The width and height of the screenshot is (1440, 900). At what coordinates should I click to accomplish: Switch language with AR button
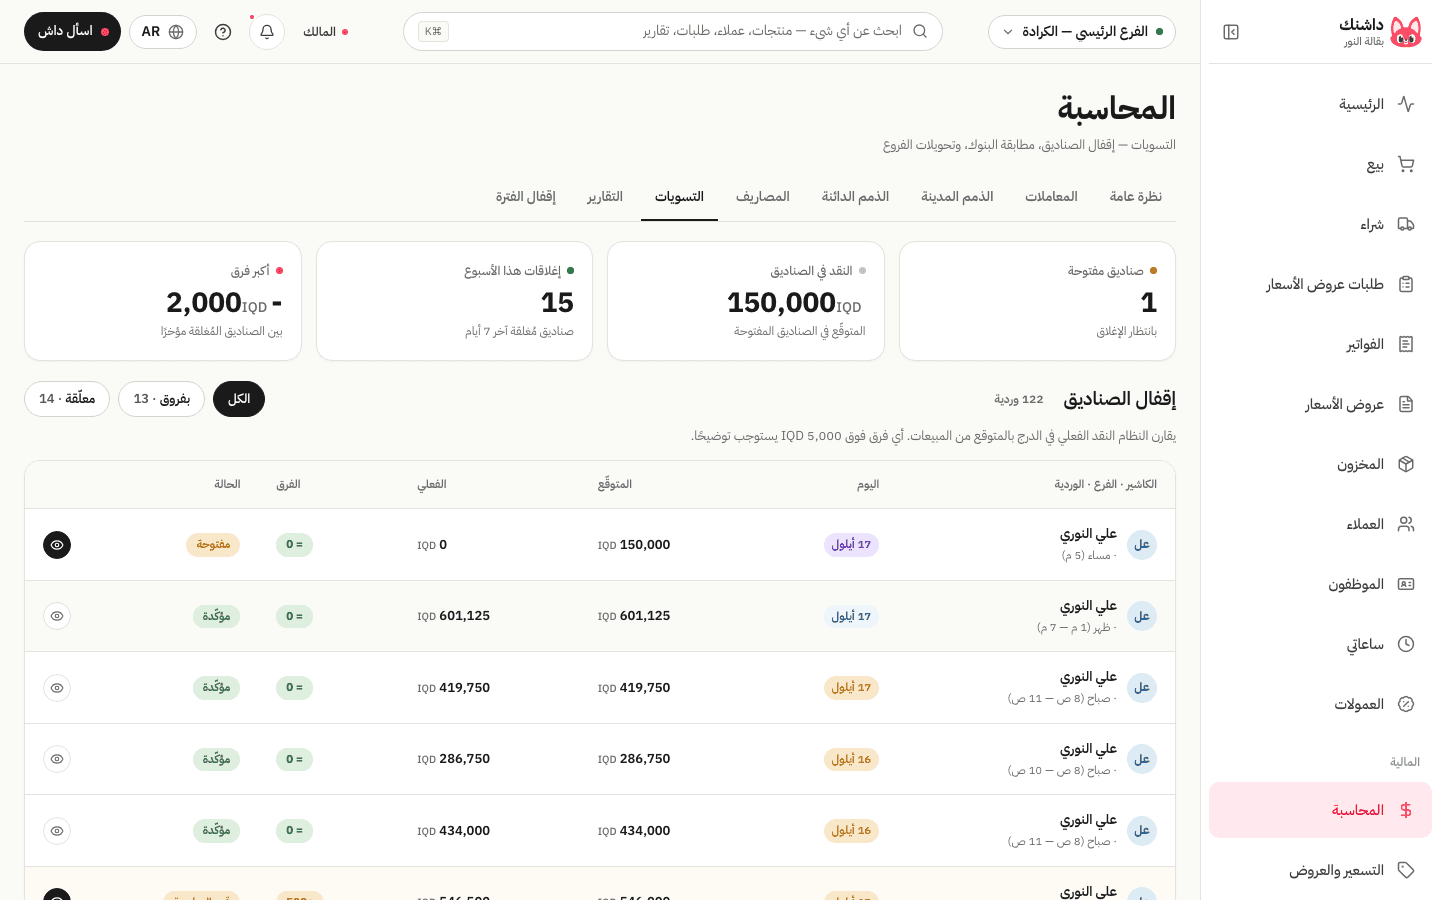coord(163,32)
